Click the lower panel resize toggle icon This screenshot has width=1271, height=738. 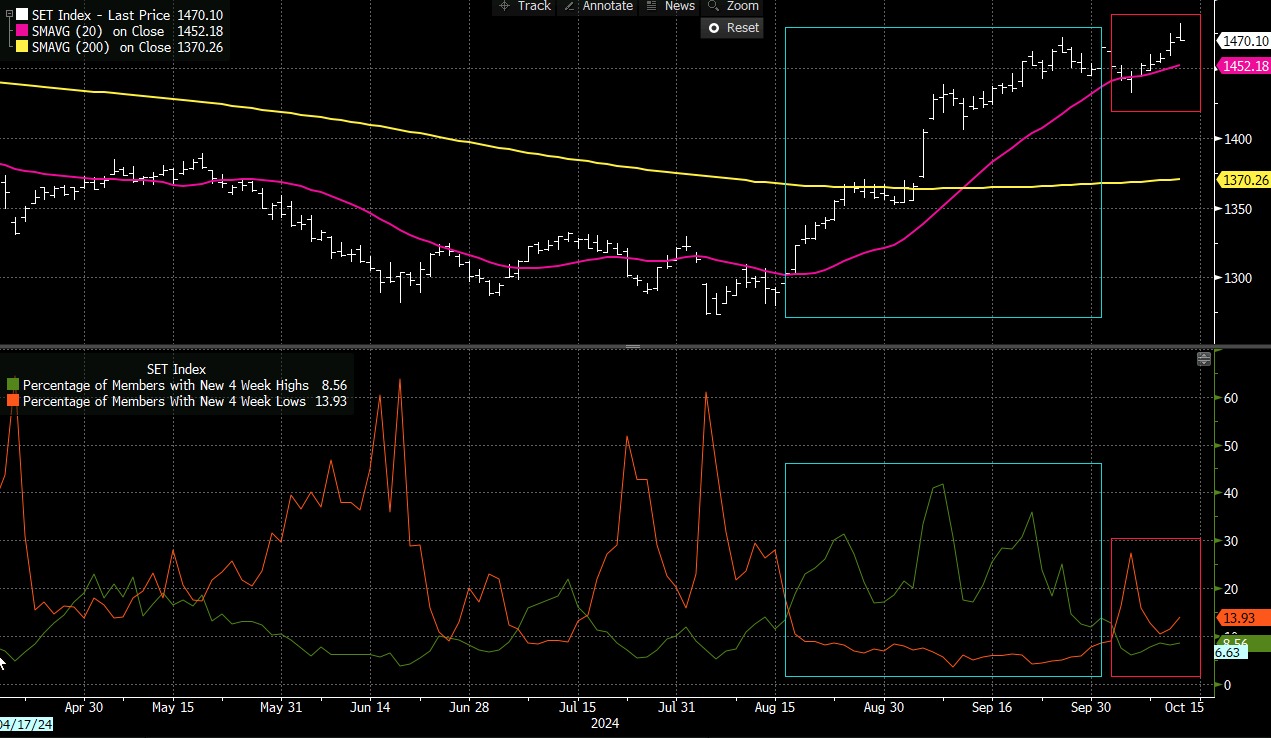point(1203,359)
